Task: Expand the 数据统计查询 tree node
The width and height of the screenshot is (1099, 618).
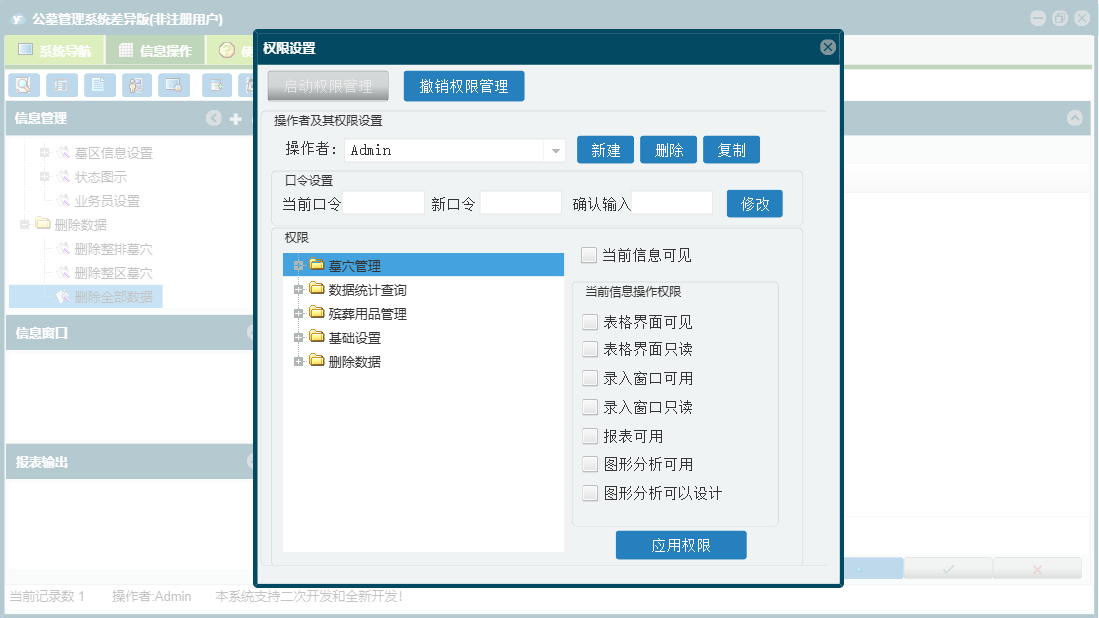Action: [299, 289]
